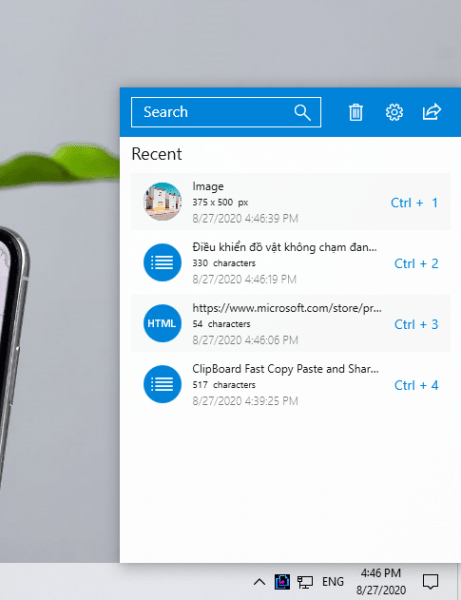Click the share arrow icon
Viewport: 461px width, 600px height.
[x=432, y=112]
